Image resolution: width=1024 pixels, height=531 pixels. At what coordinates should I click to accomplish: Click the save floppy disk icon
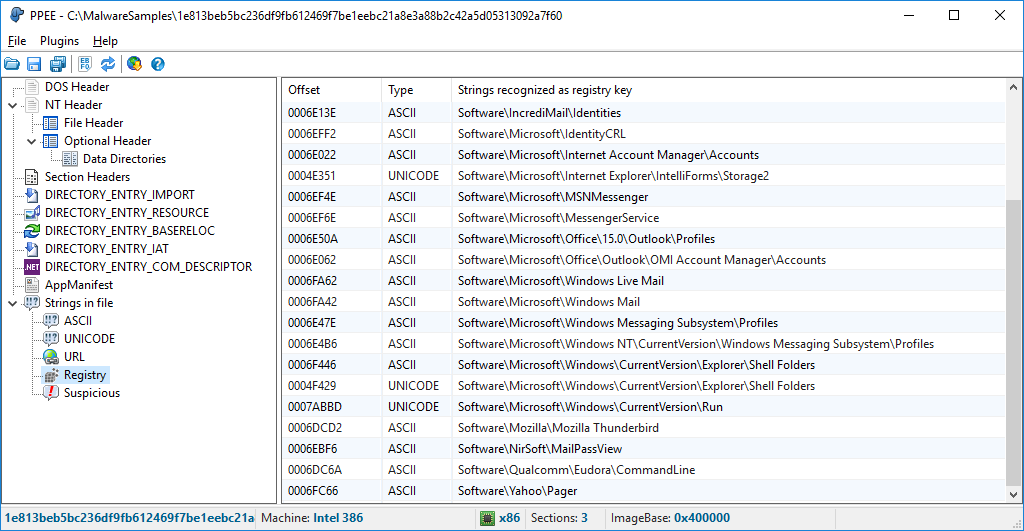tap(34, 64)
